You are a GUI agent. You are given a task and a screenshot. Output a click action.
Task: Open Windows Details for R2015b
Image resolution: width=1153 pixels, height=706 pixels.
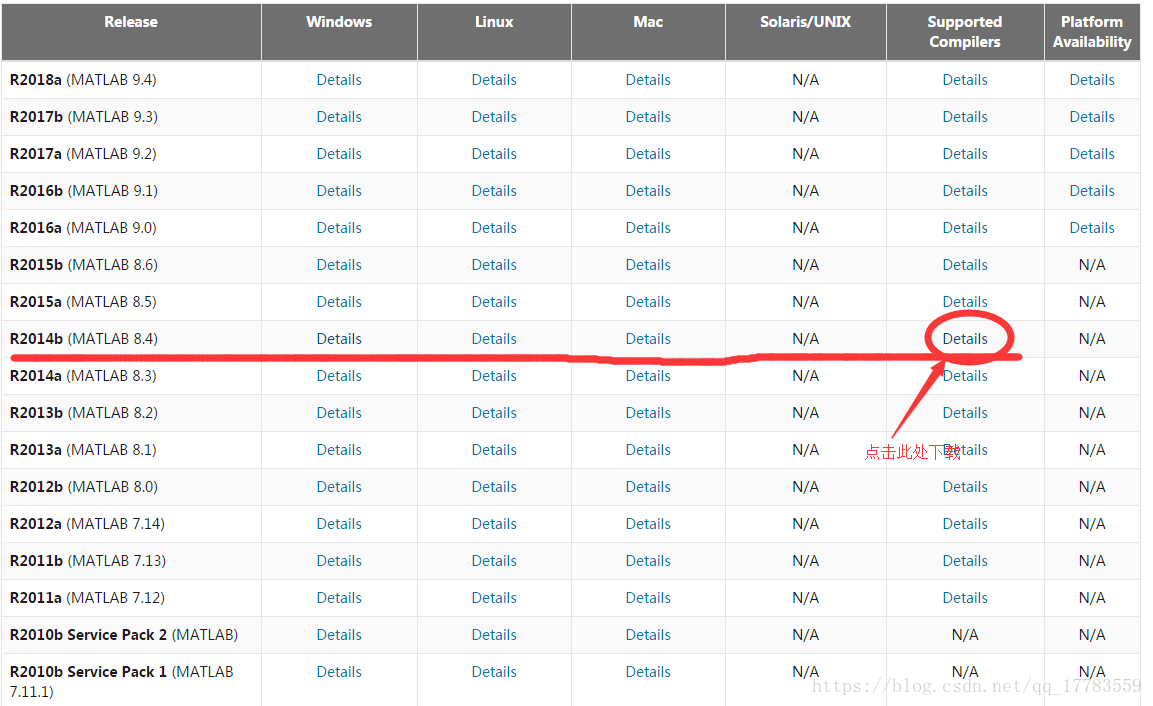pos(339,265)
